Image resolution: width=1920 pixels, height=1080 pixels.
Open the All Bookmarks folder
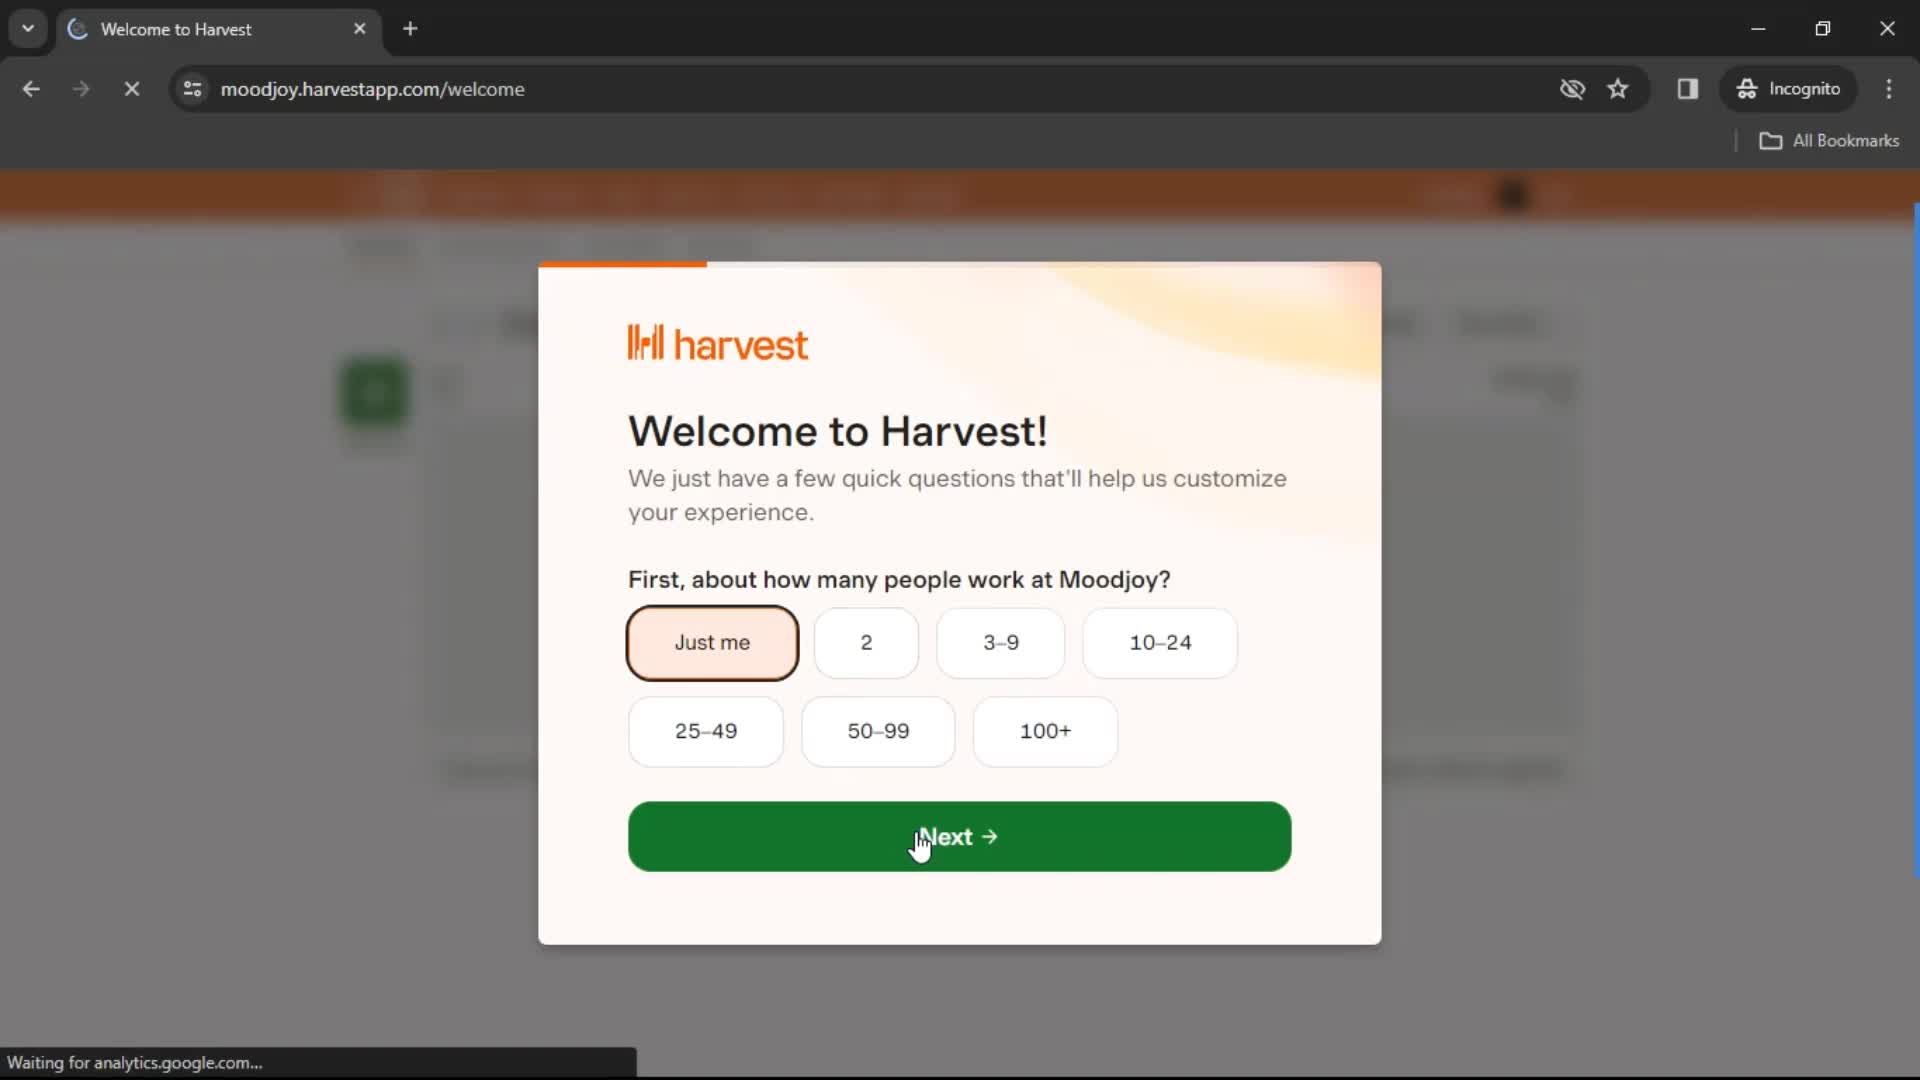(1832, 140)
